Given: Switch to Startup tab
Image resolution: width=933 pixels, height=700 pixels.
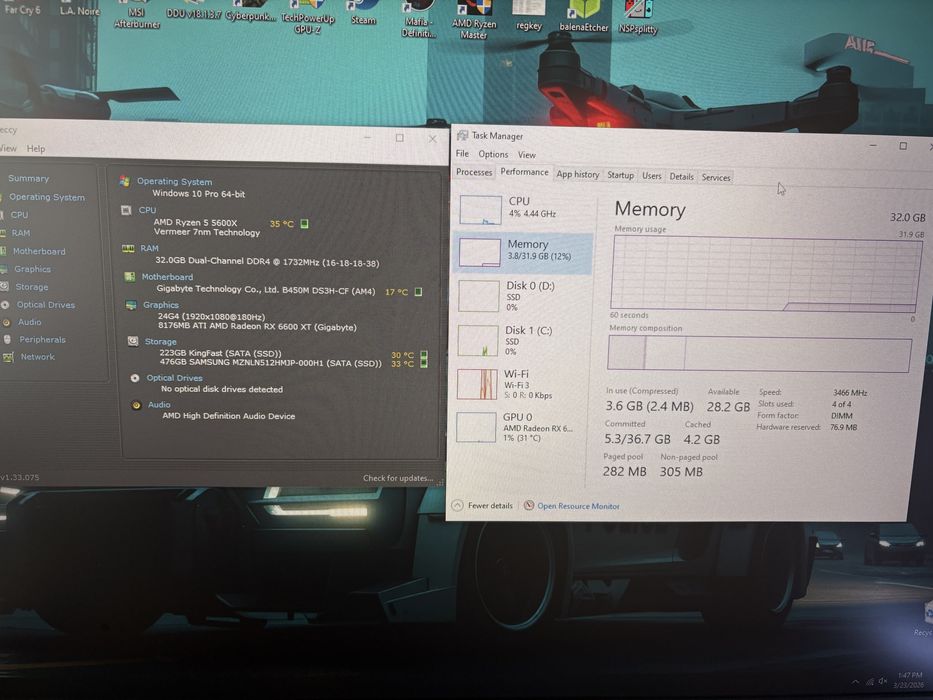Looking at the screenshot, I should (620, 175).
